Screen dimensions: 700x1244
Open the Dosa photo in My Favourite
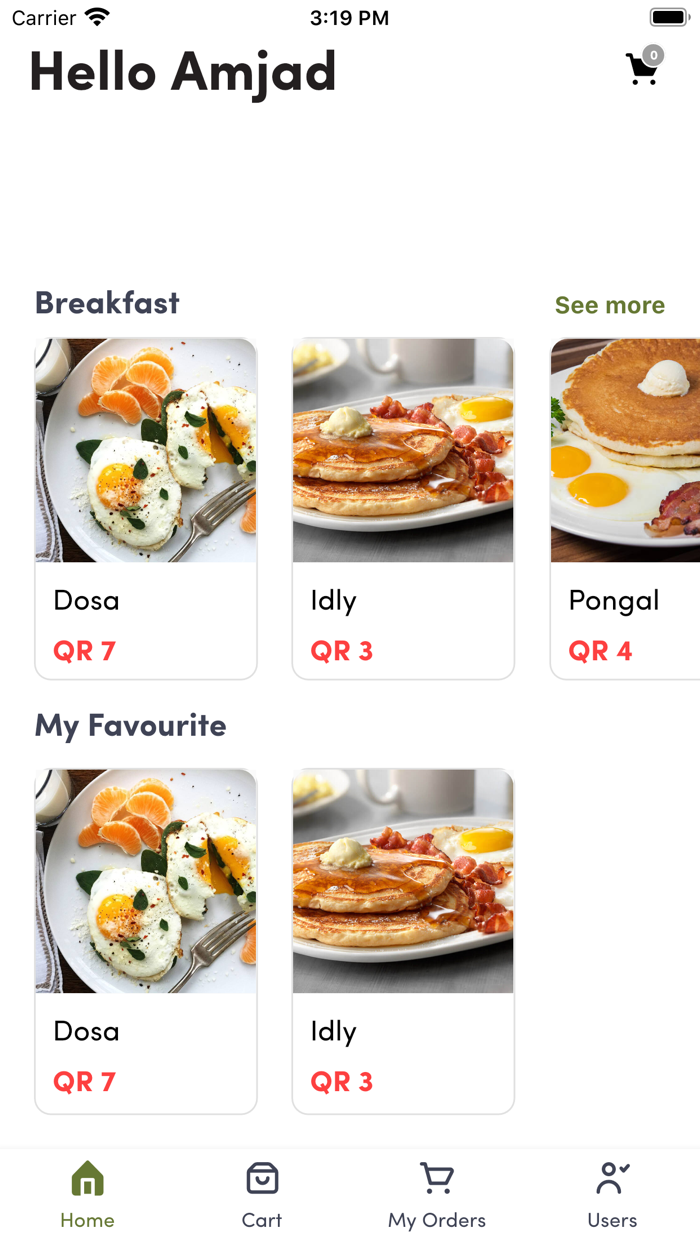(x=146, y=881)
